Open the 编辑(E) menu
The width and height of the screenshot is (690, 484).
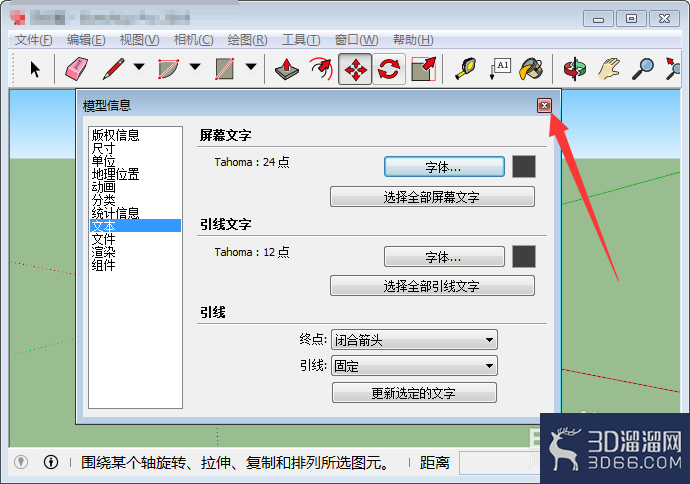[86, 40]
